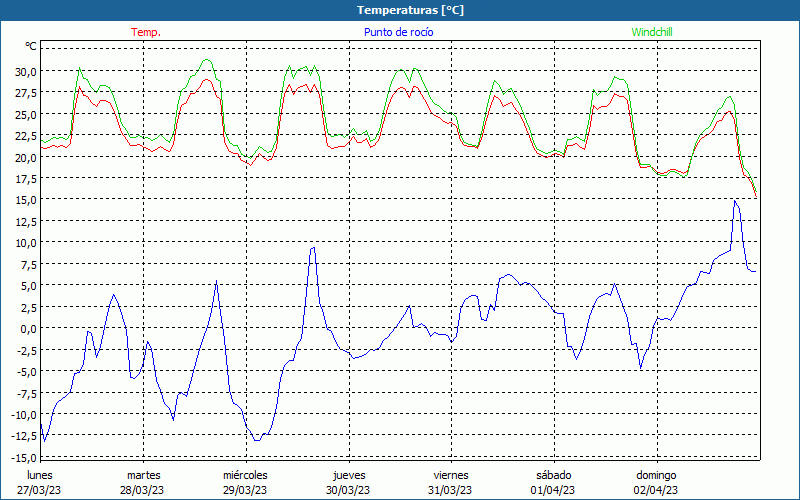Click the '-7,5' y-axis value
Image resolution: width=800 pixels, height=500 pixels.
click(x=26, y=393)
